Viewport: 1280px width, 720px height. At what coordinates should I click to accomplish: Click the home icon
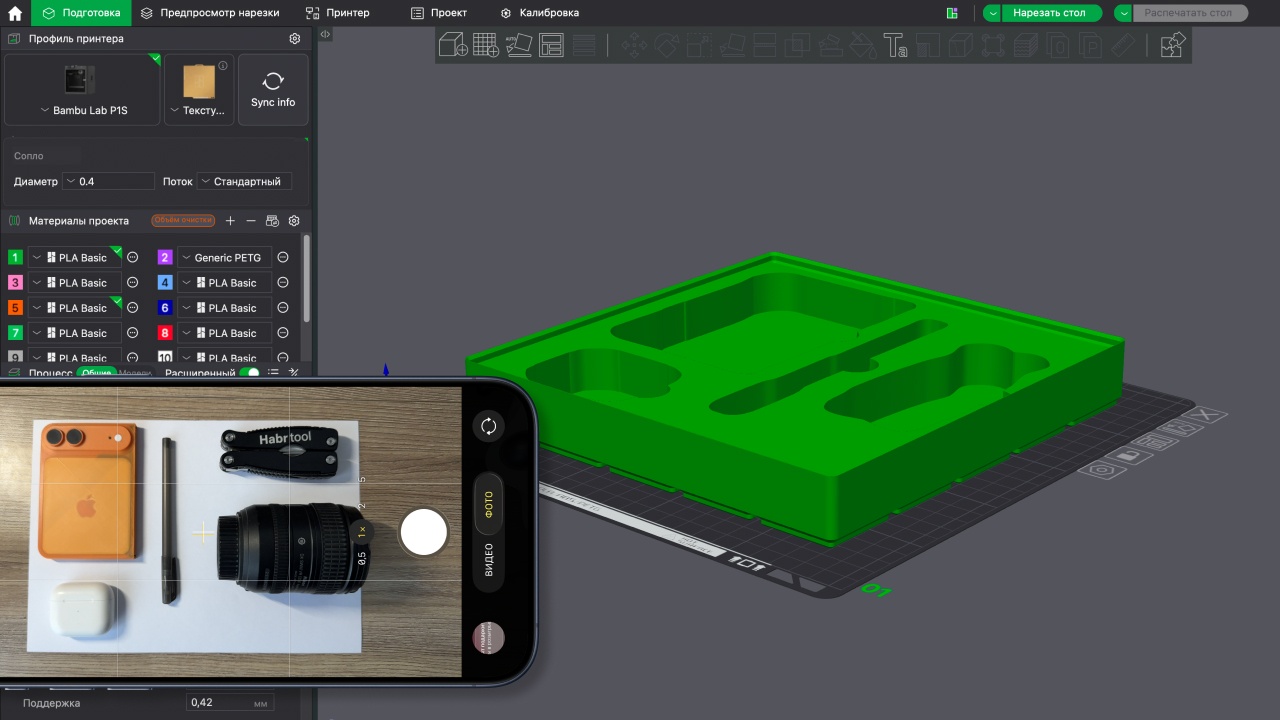(x=15, y=13)
